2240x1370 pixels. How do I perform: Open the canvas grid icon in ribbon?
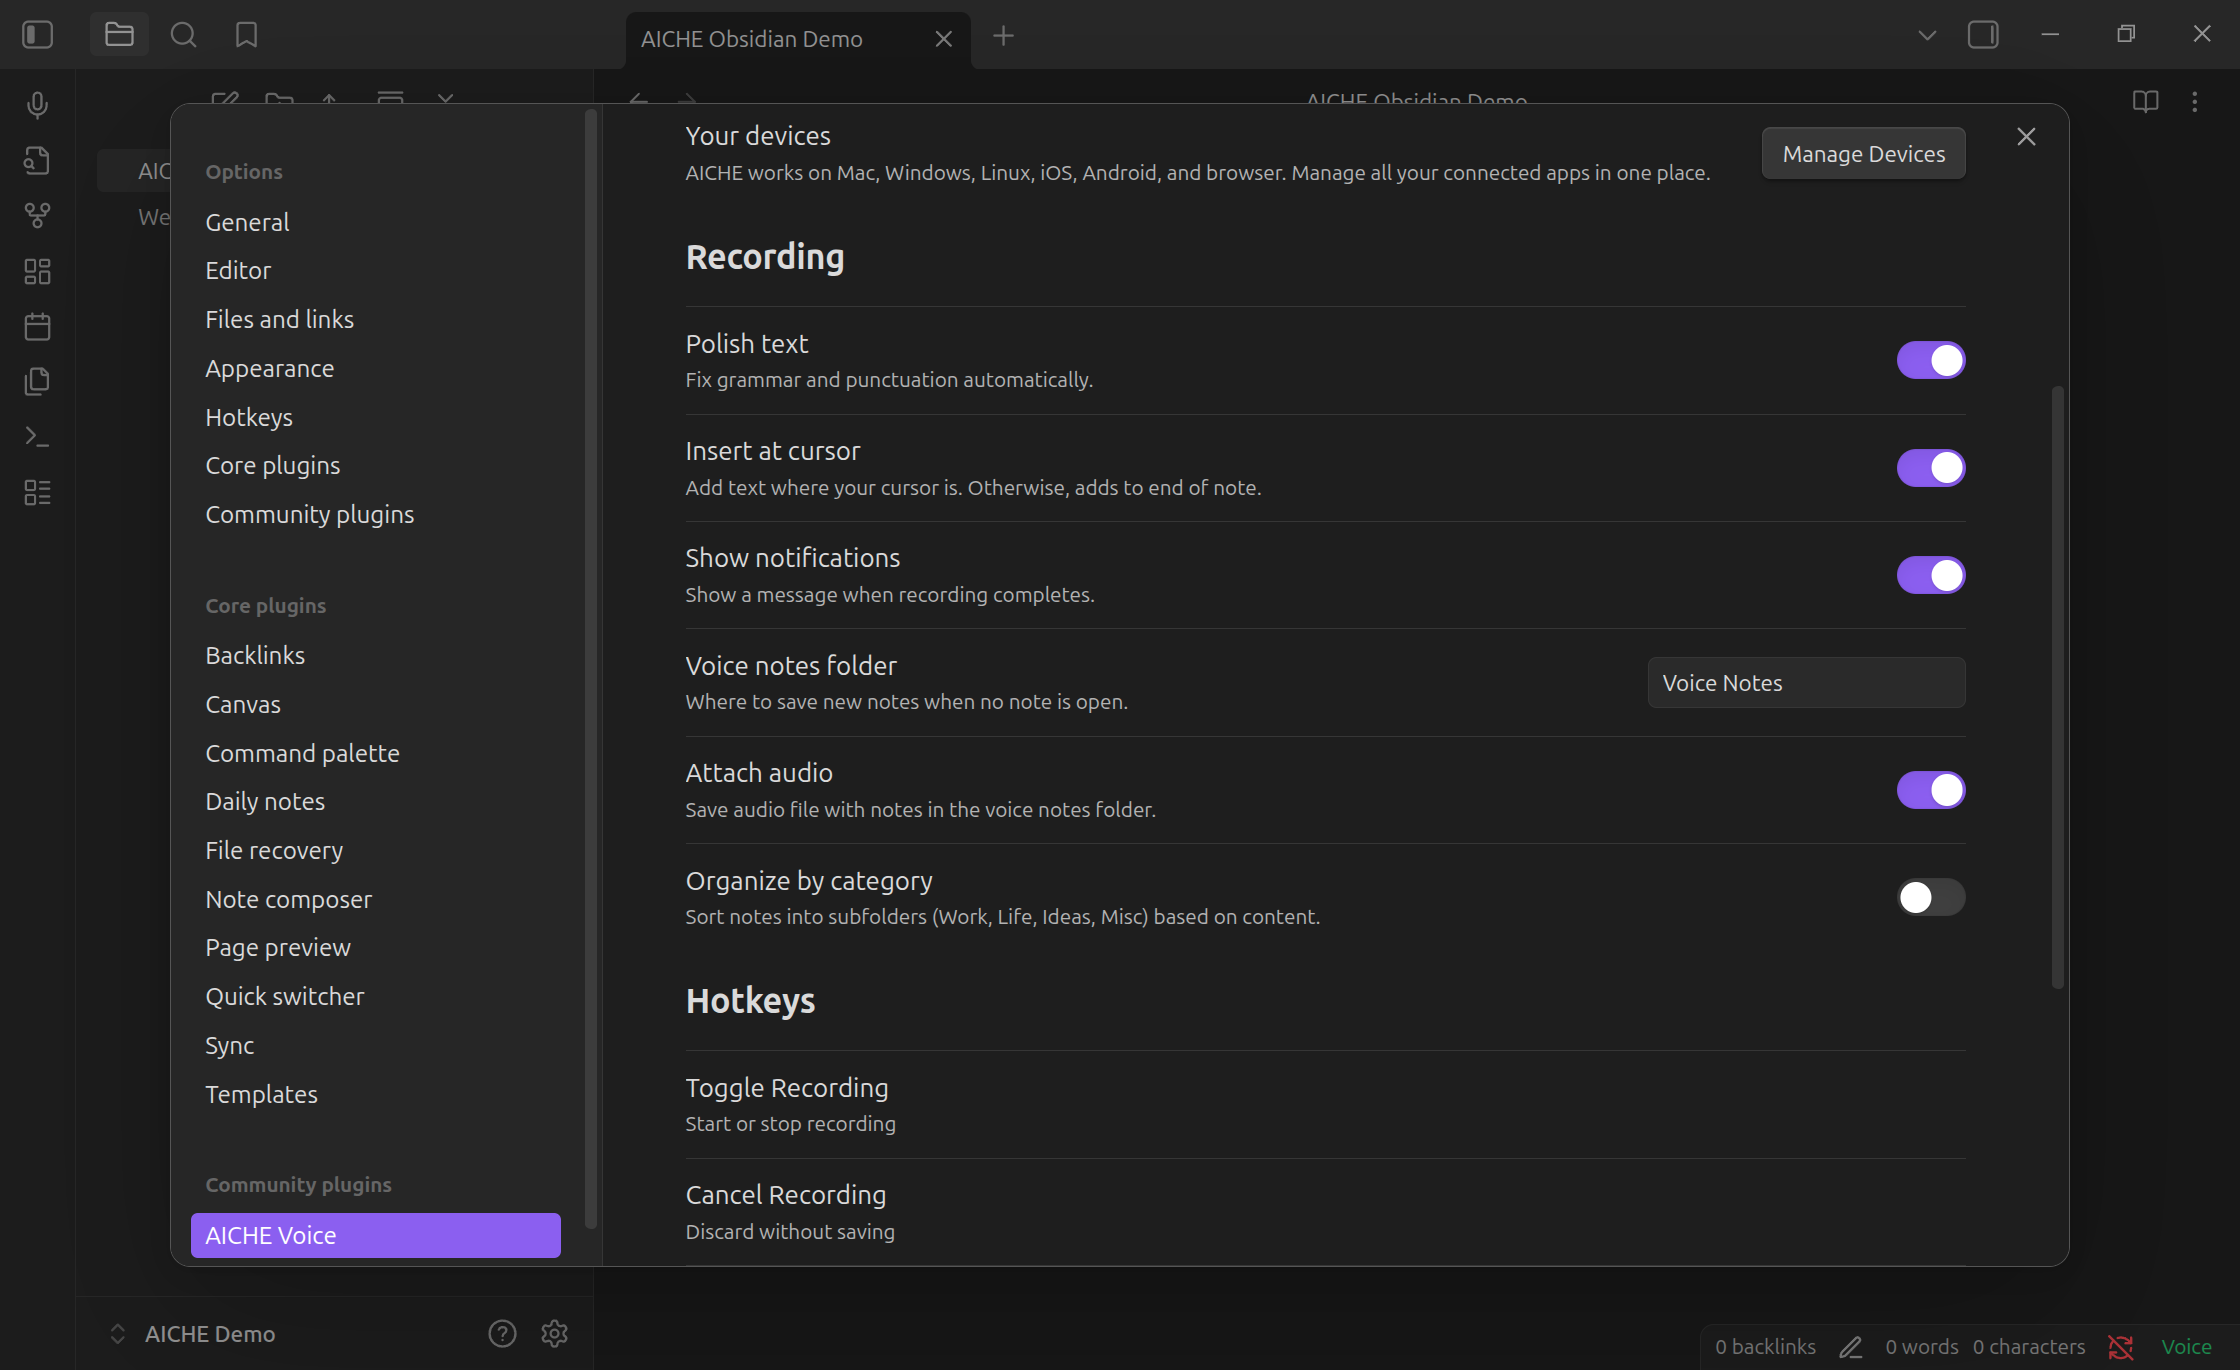[x=37, y=271]
